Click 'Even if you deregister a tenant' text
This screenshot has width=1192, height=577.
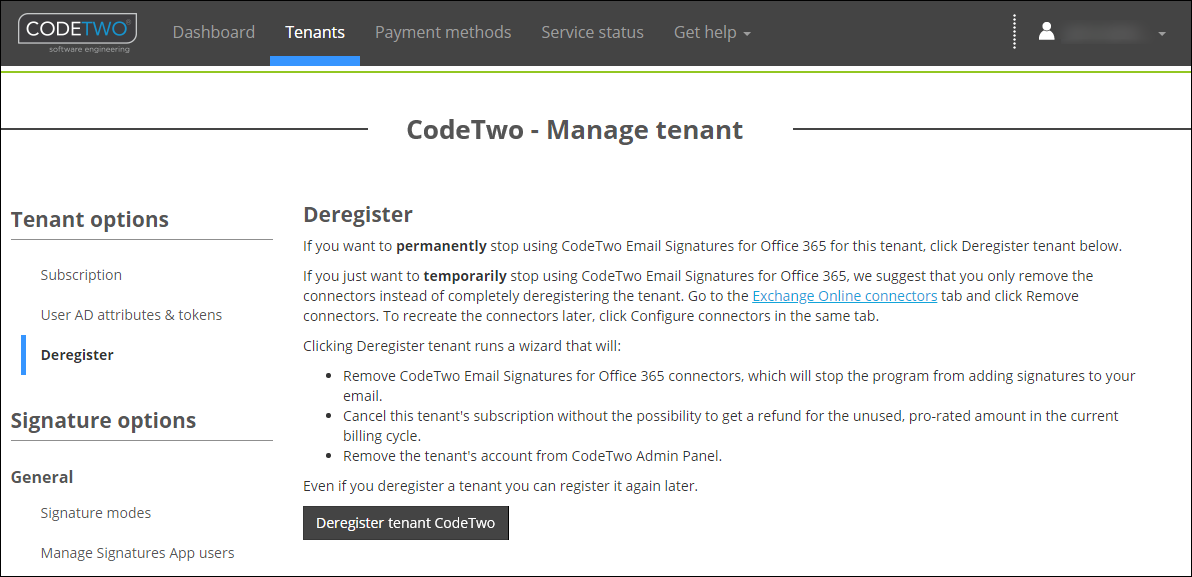click(500, 486)
